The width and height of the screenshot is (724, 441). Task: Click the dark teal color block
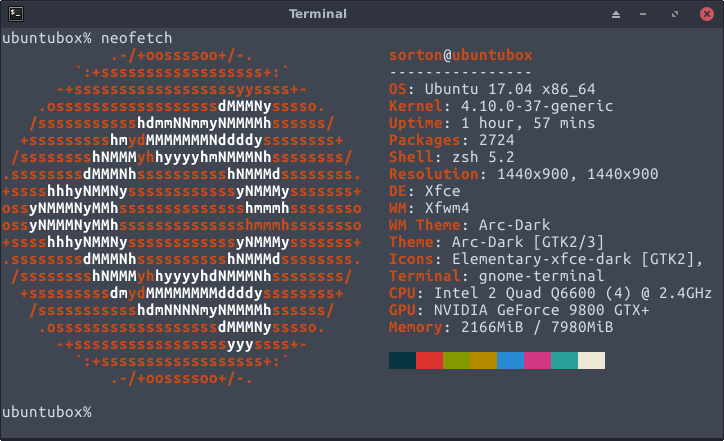[402, 361]
